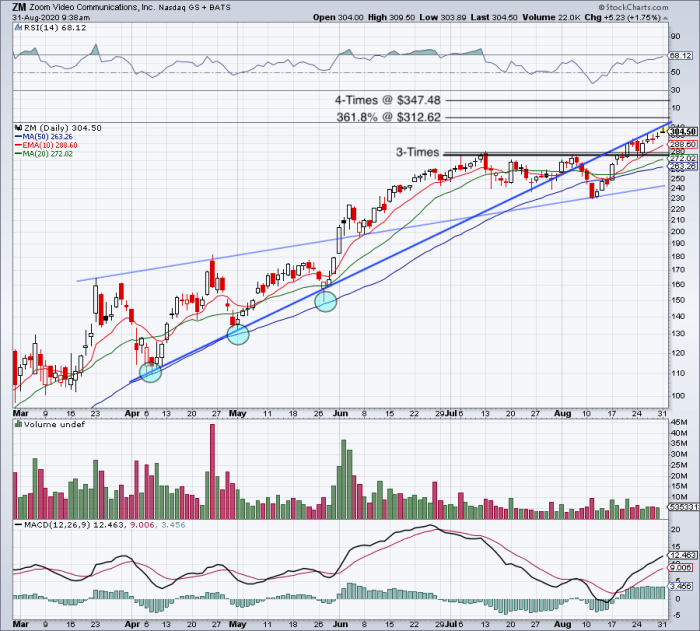Click the MACD(12,26,9) indicator label
Viewport: 700px width, 631px height.
coord(57,525)
